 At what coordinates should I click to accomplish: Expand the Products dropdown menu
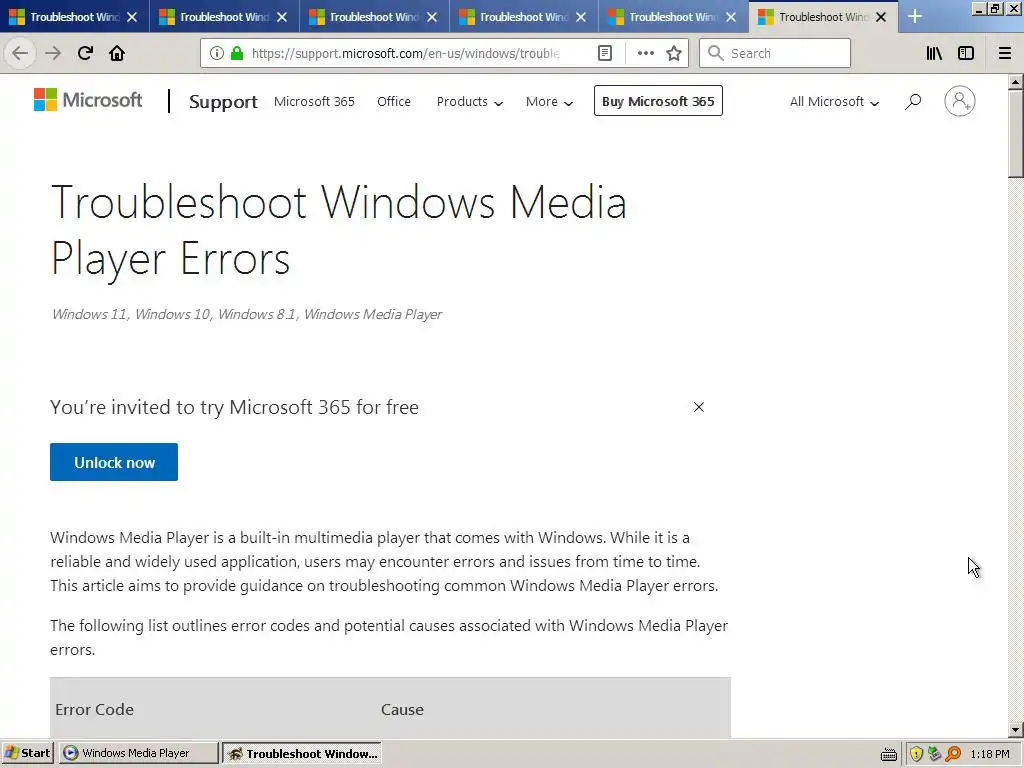point(470,101)
